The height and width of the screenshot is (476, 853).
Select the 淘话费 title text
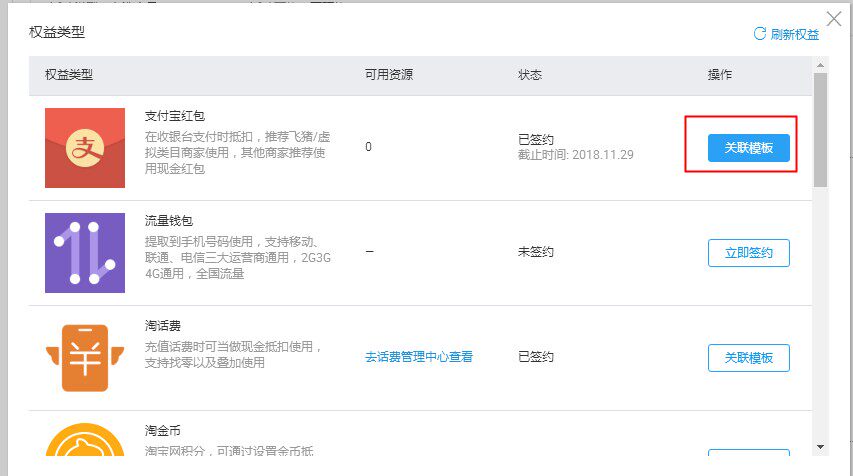coord(163,326)
